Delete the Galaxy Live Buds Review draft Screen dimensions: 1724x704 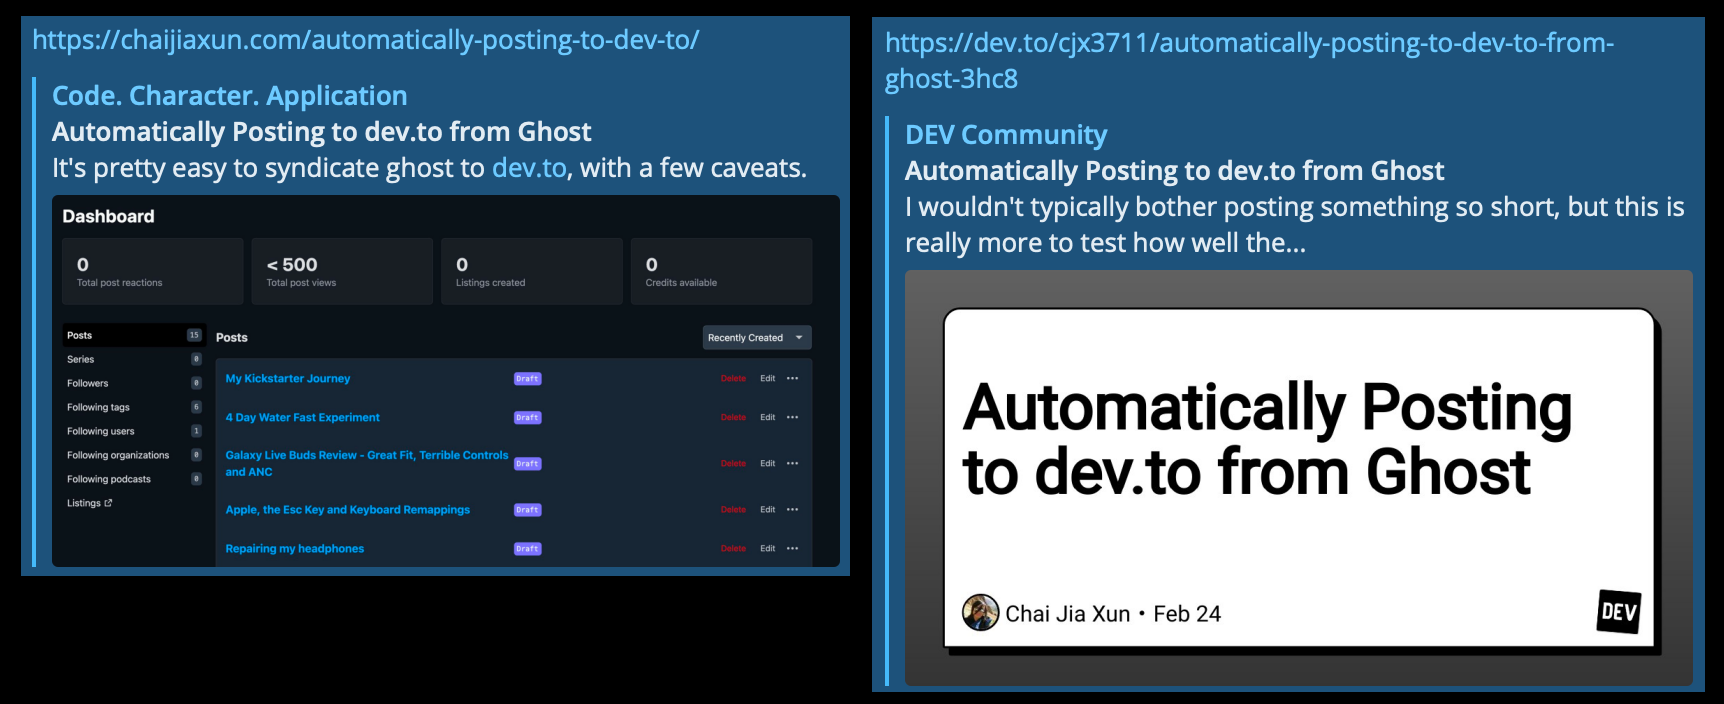click(x=733, y=464)
